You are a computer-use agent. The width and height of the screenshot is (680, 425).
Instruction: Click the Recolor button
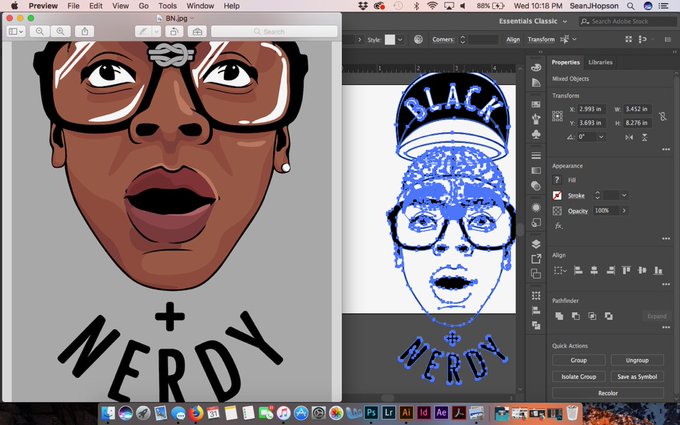pyautogui.click(x=608, y=393)
